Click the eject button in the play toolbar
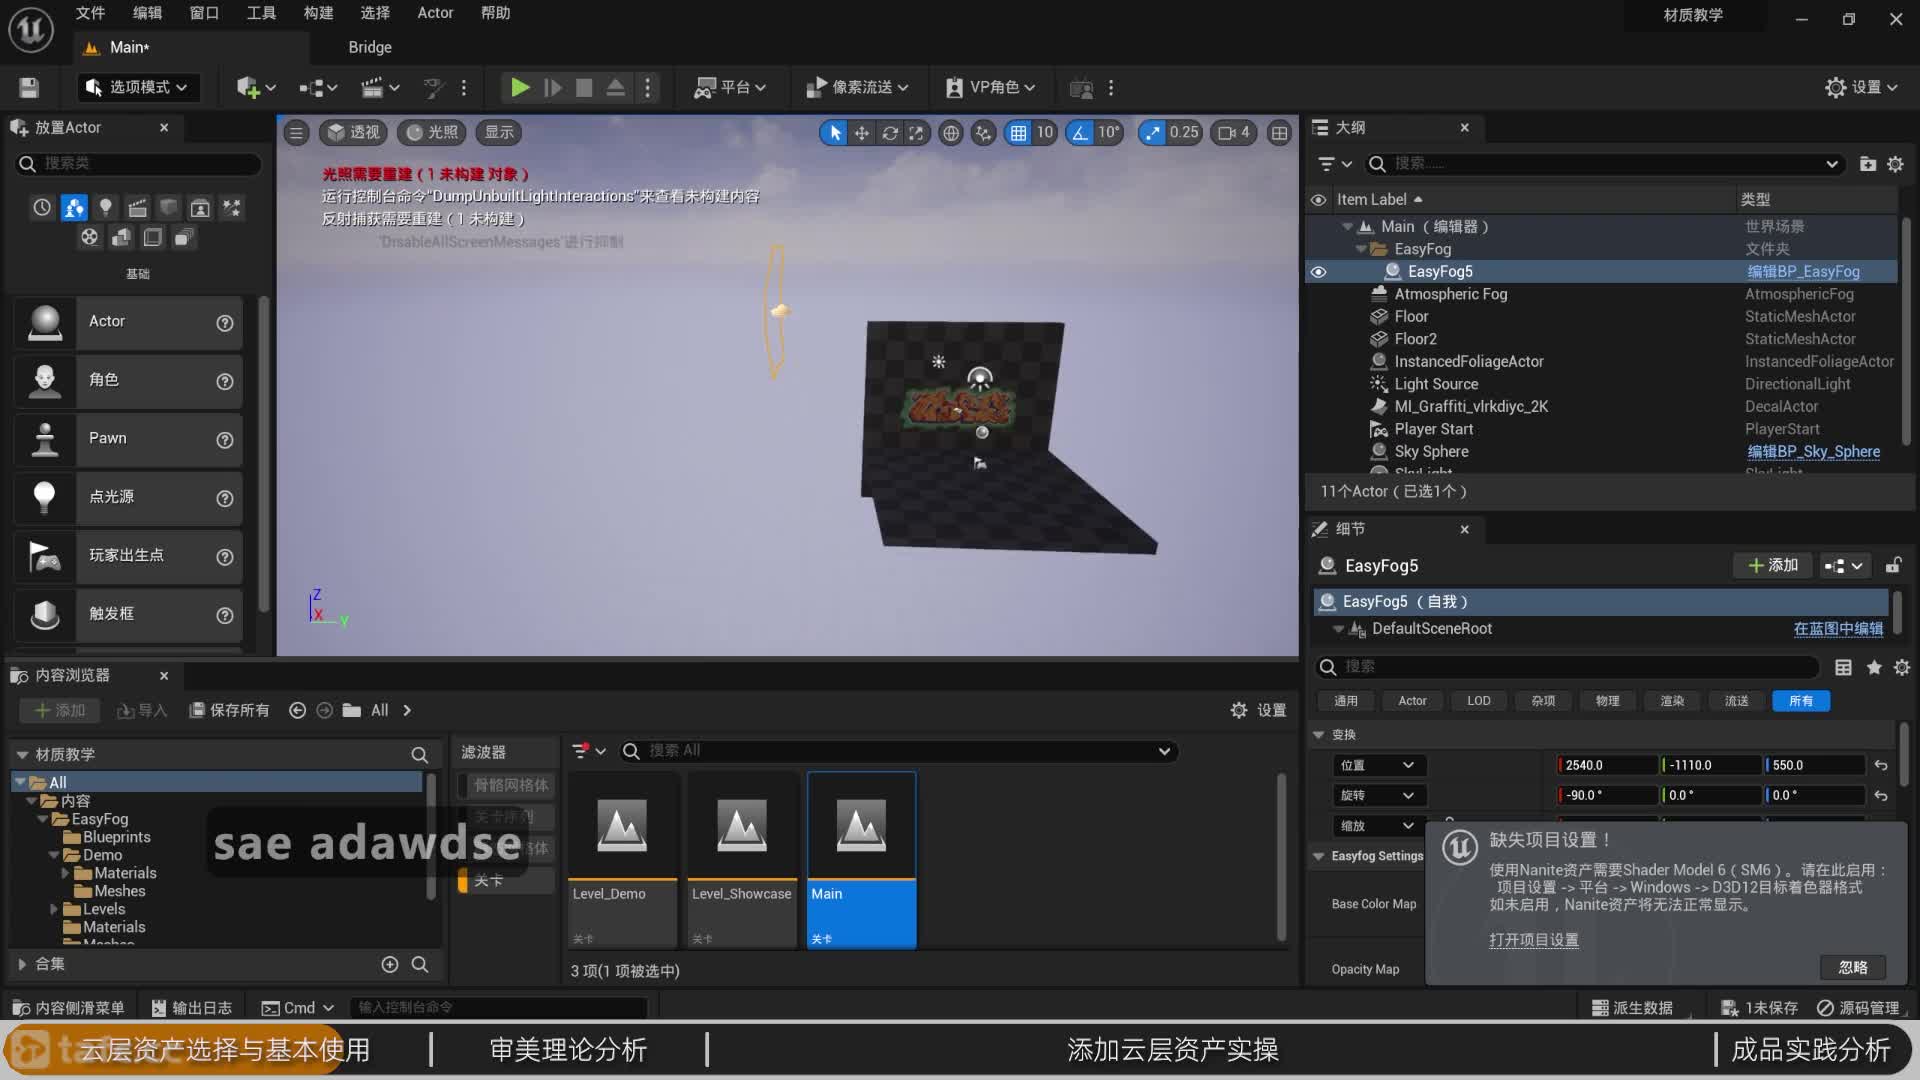Screen dimensions: 1920x1080 pos(616,88)
